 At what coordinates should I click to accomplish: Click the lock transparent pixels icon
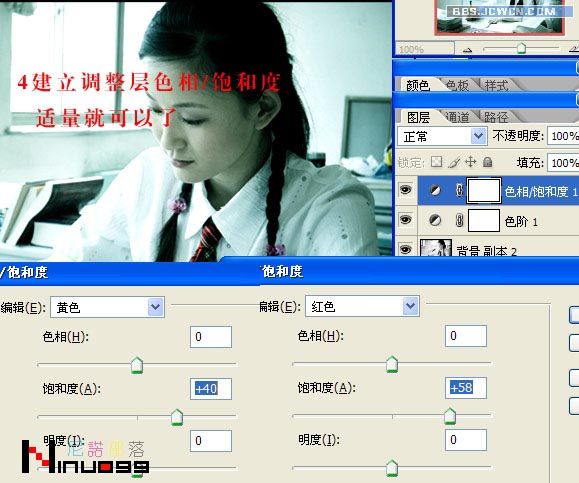tap(436, 162)
